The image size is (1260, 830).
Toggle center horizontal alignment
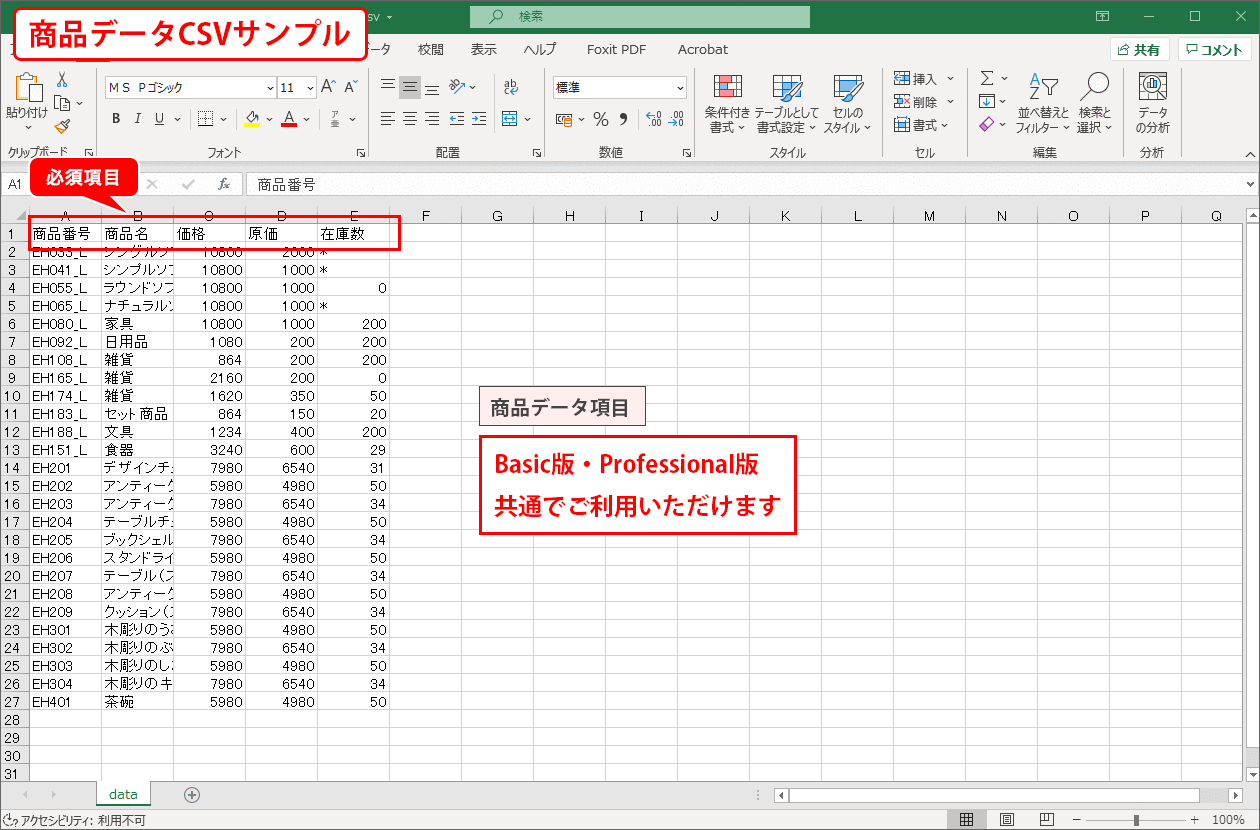tap(410, 119)
